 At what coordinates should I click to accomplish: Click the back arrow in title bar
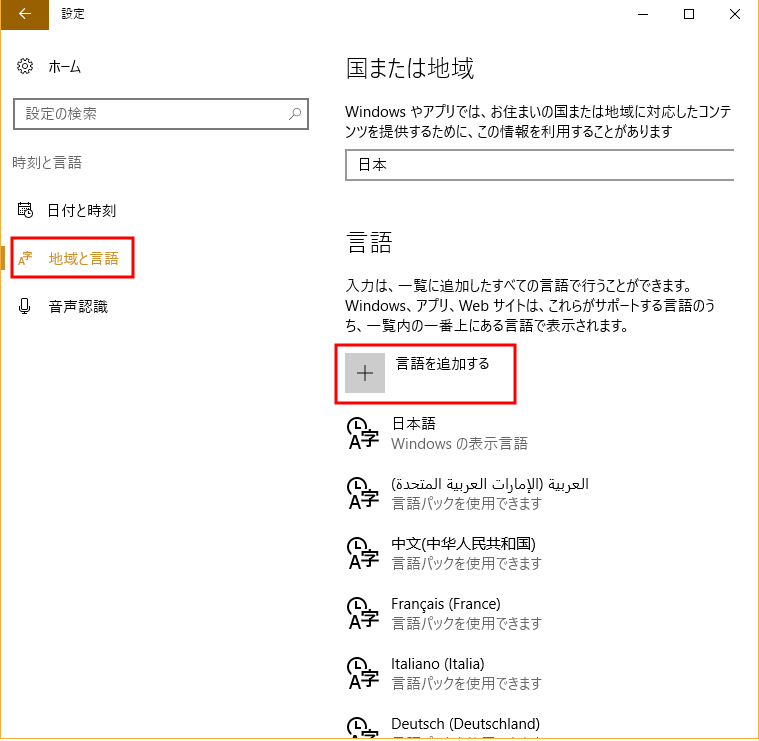[24, 14]
